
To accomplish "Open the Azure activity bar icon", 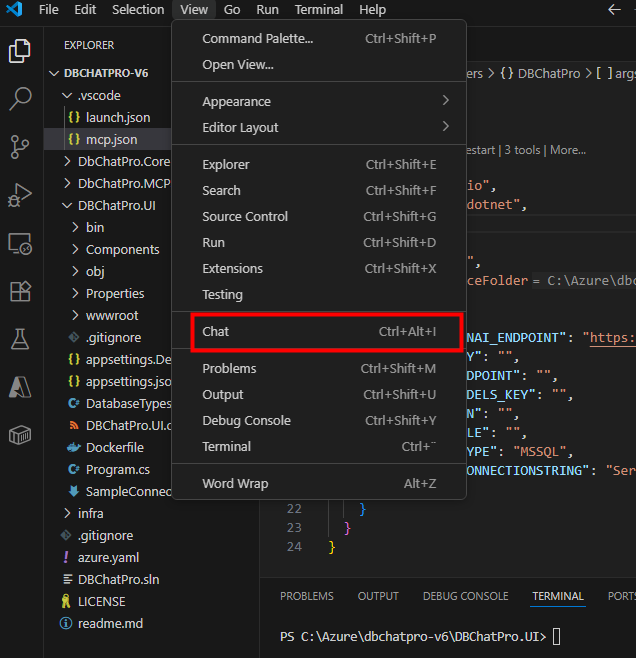I will [20, 387].
